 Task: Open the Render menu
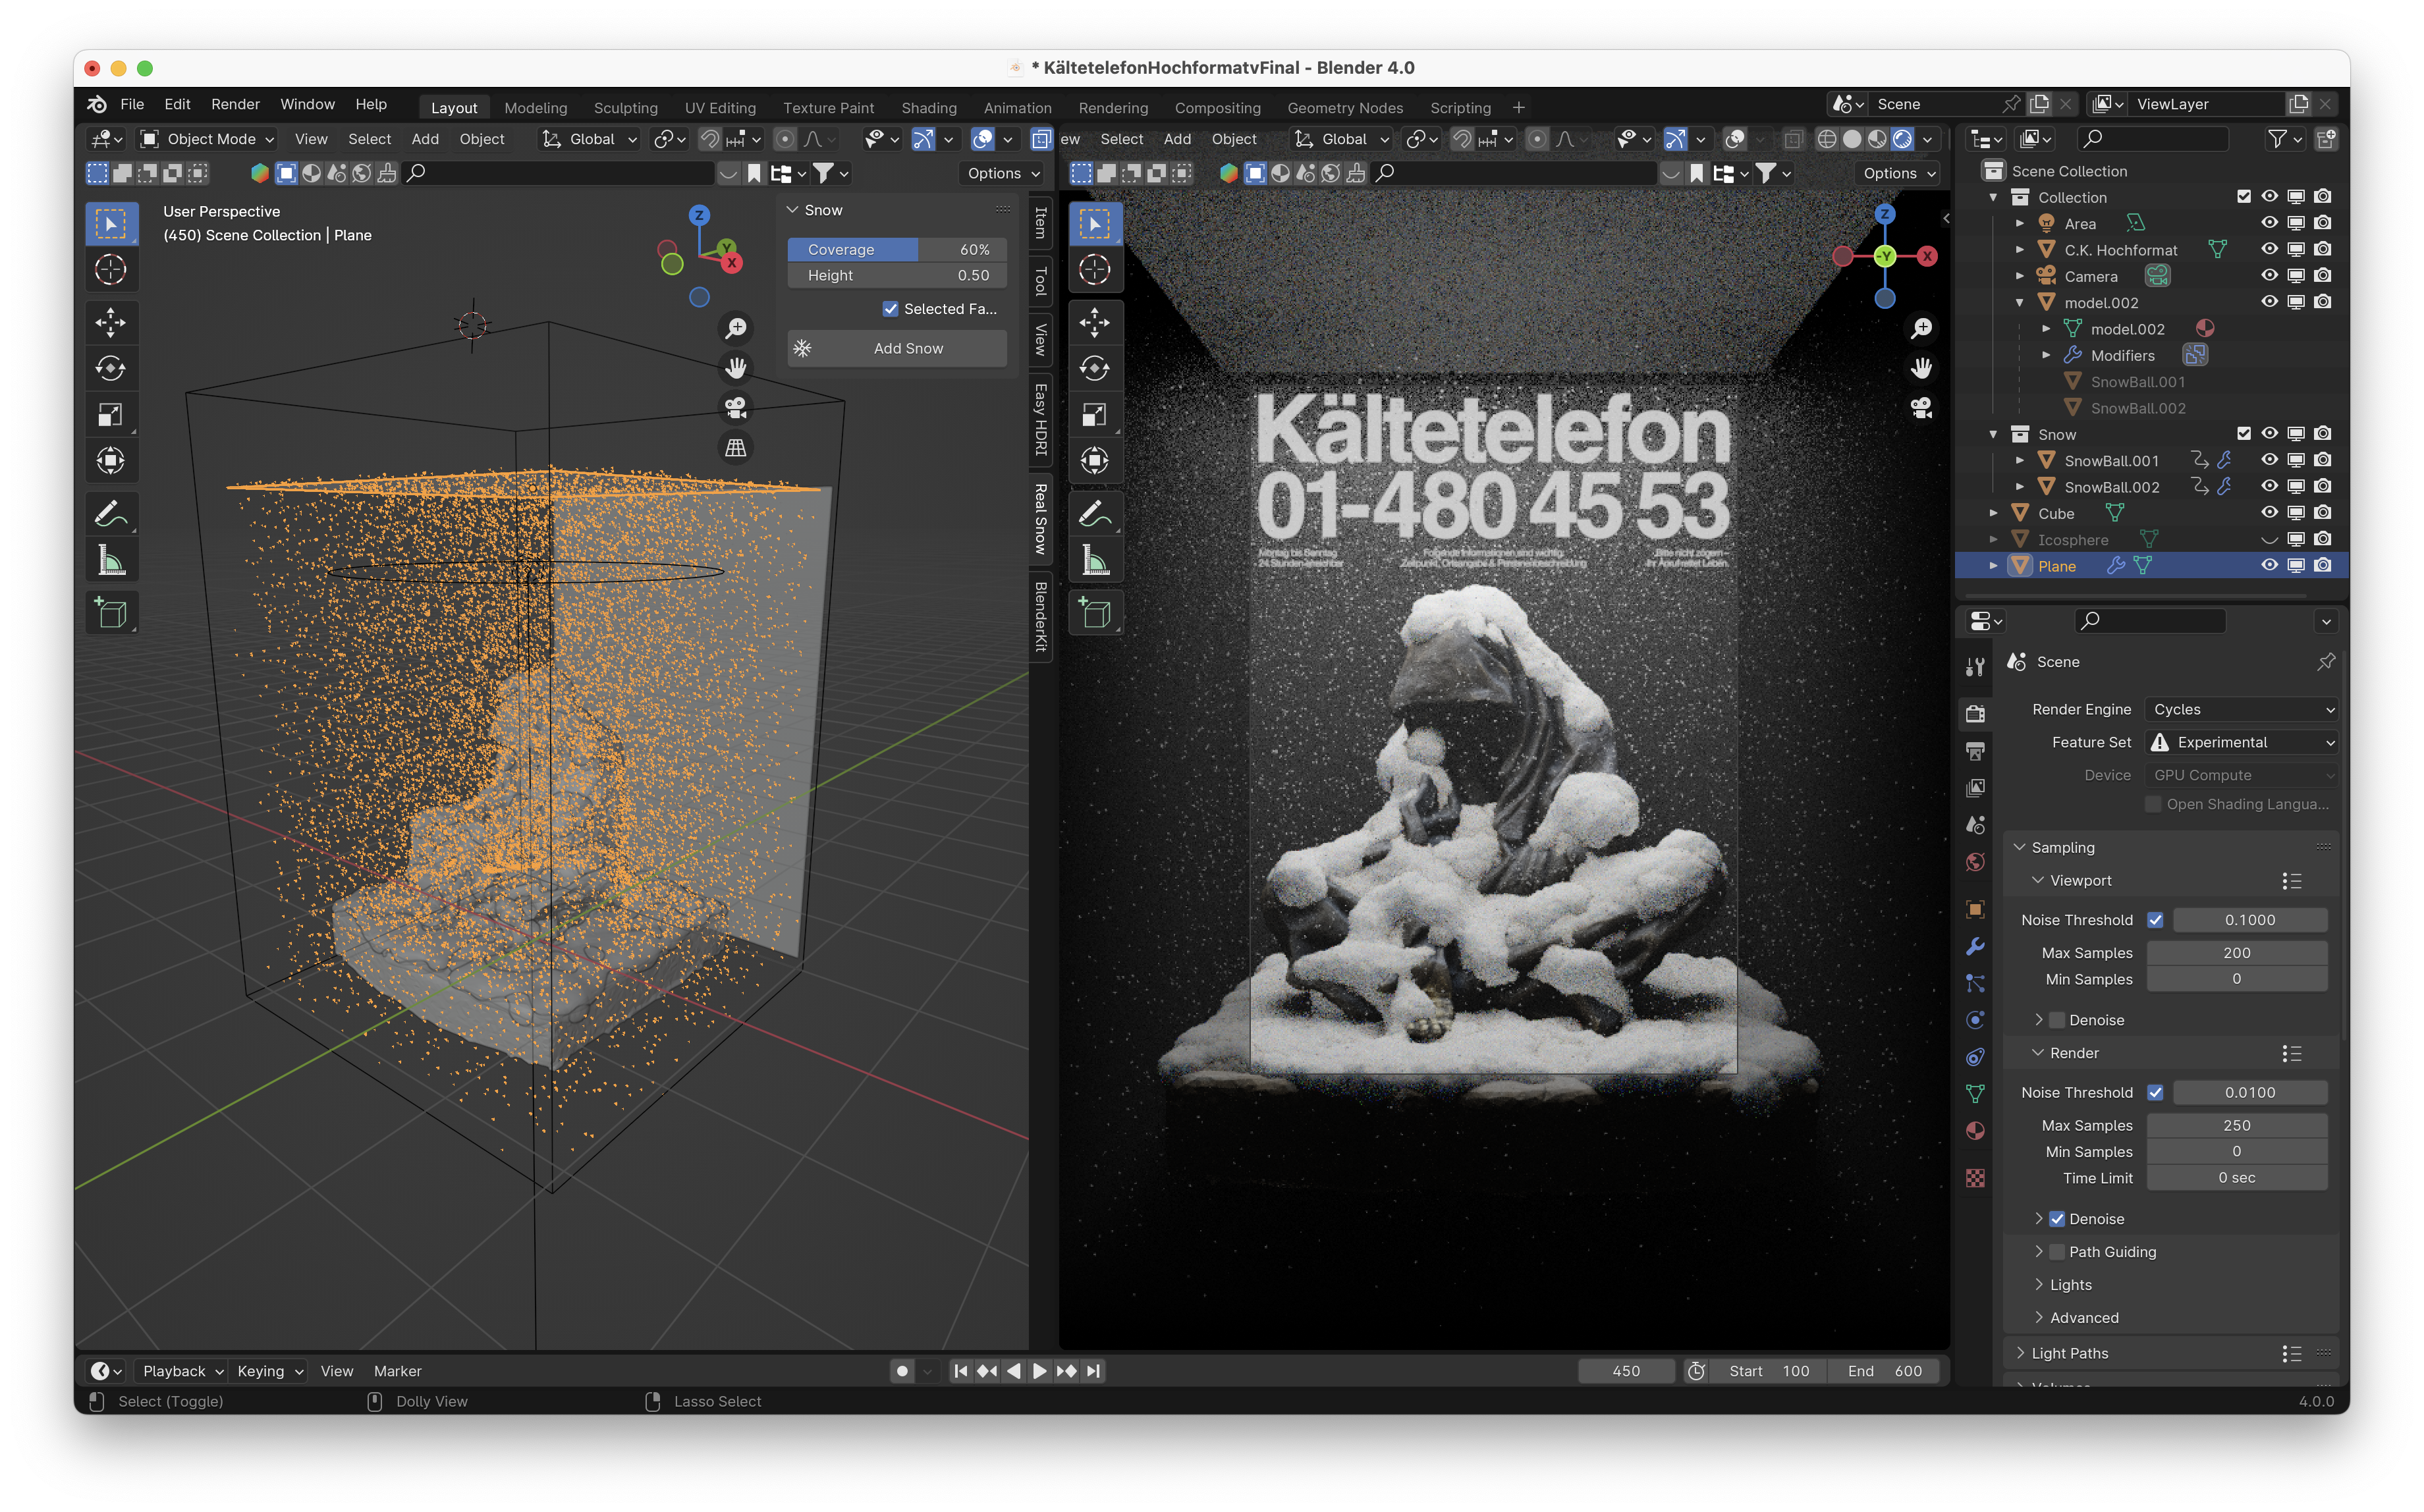(235, 104)
